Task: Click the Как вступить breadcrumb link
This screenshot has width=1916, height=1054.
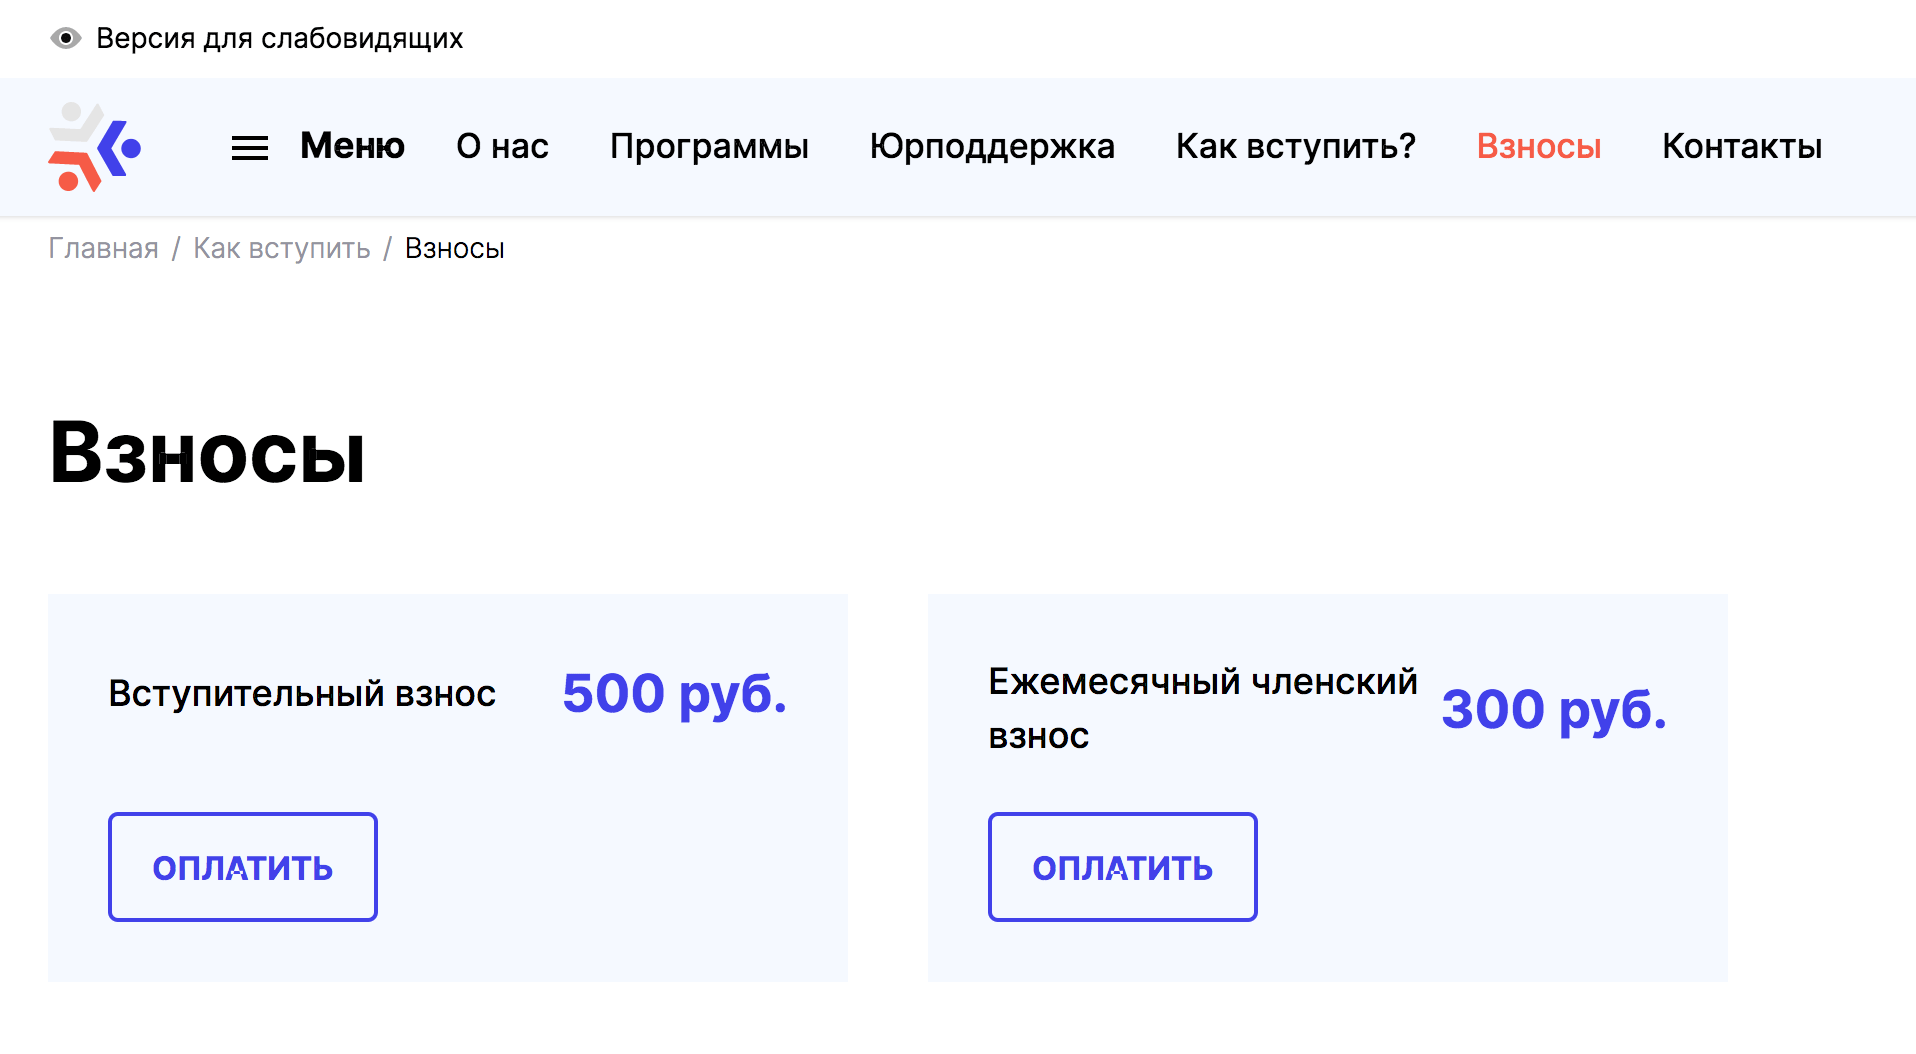Action: (282, 248)
